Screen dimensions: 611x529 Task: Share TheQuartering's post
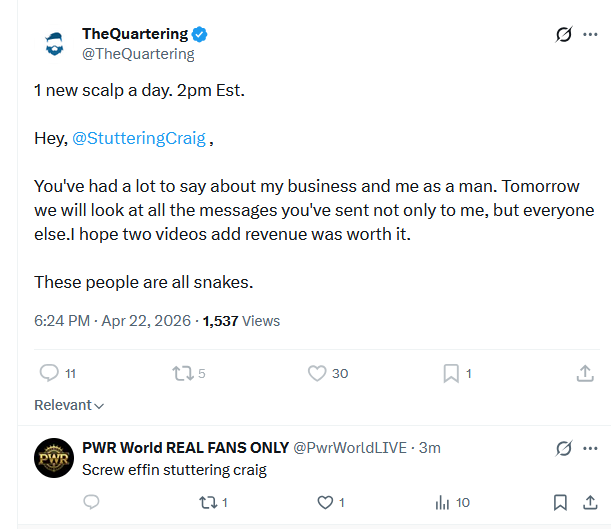[585, 373]
